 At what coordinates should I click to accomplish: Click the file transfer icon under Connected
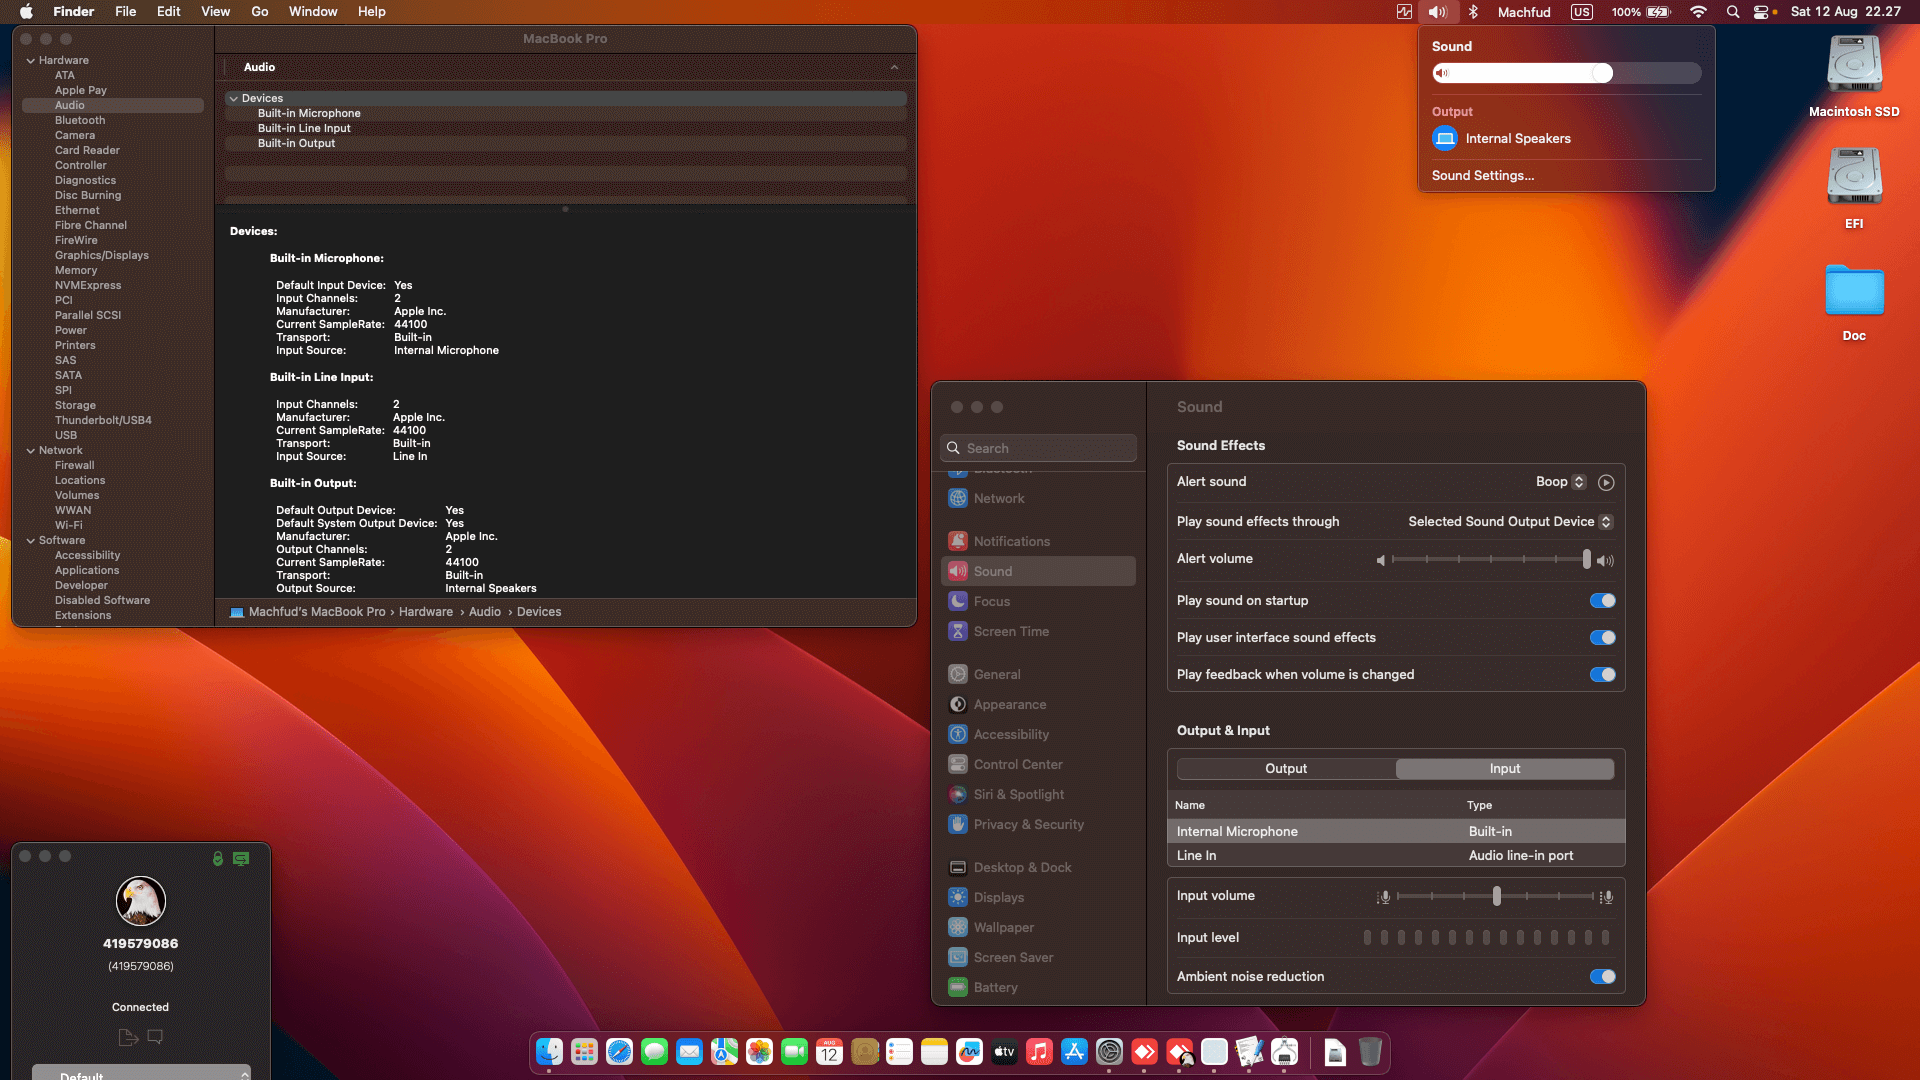coord(128,1037)
